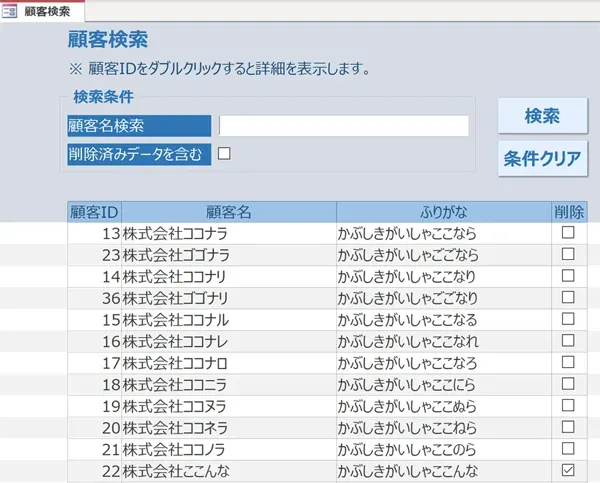Select customer ID 23 cell
Screen dimensions: 600x483
point(94,254)
